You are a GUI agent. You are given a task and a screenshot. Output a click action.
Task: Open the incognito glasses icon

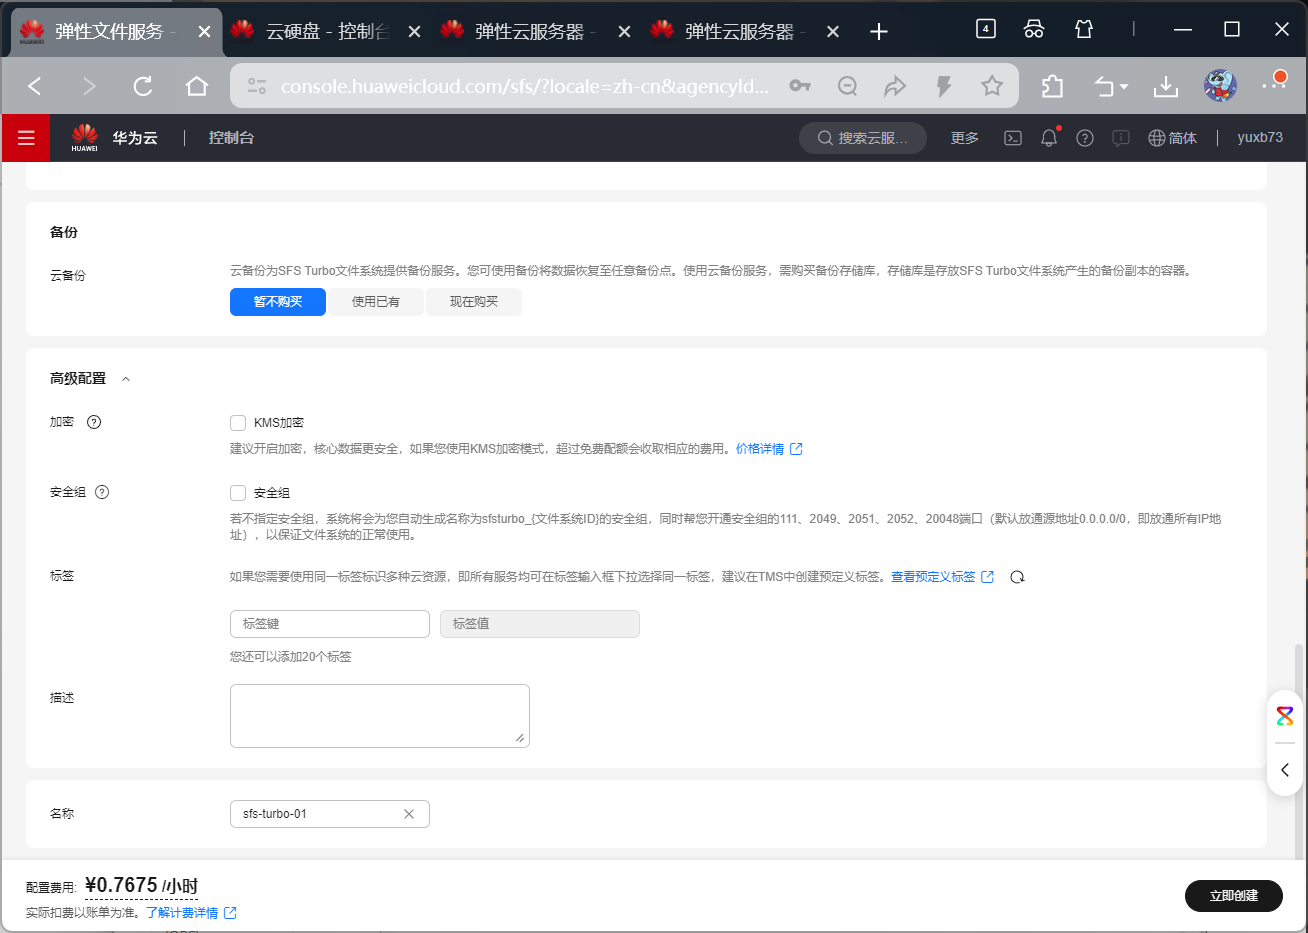(1034, 29)
